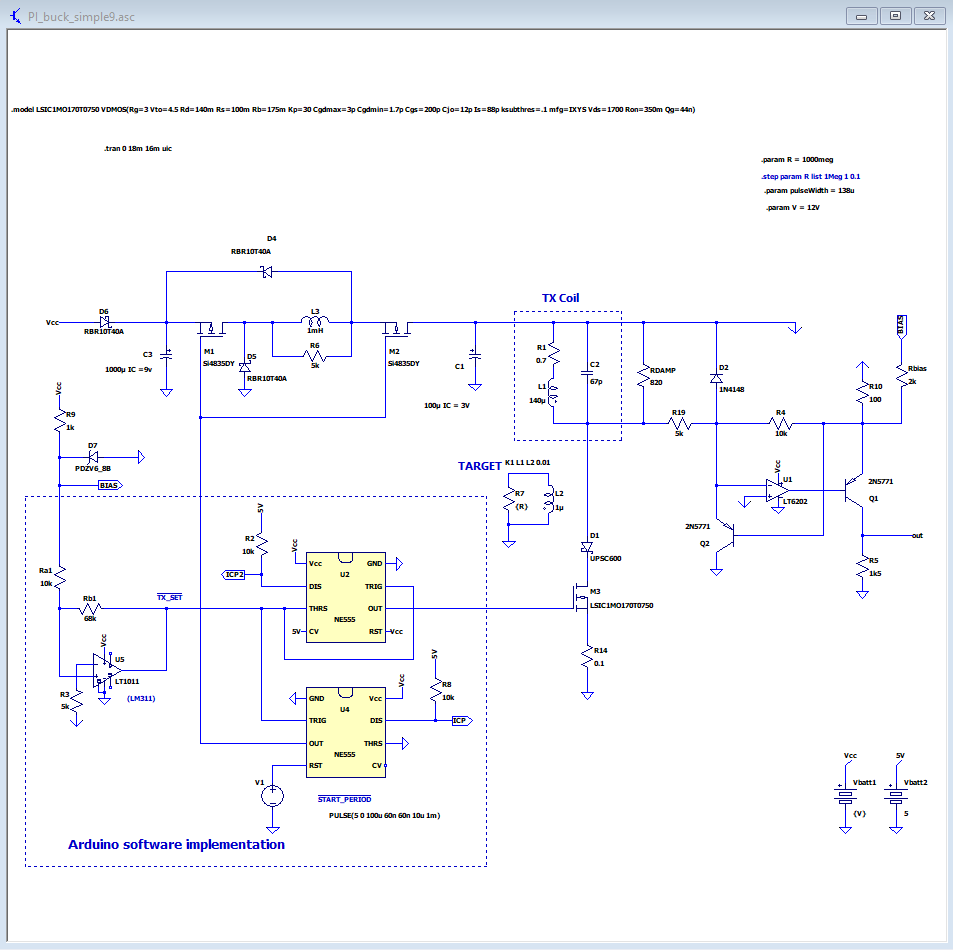953x950 pixels.
Task: Select the U2 NE555 timer chip
Action: (x=346, y=597)
